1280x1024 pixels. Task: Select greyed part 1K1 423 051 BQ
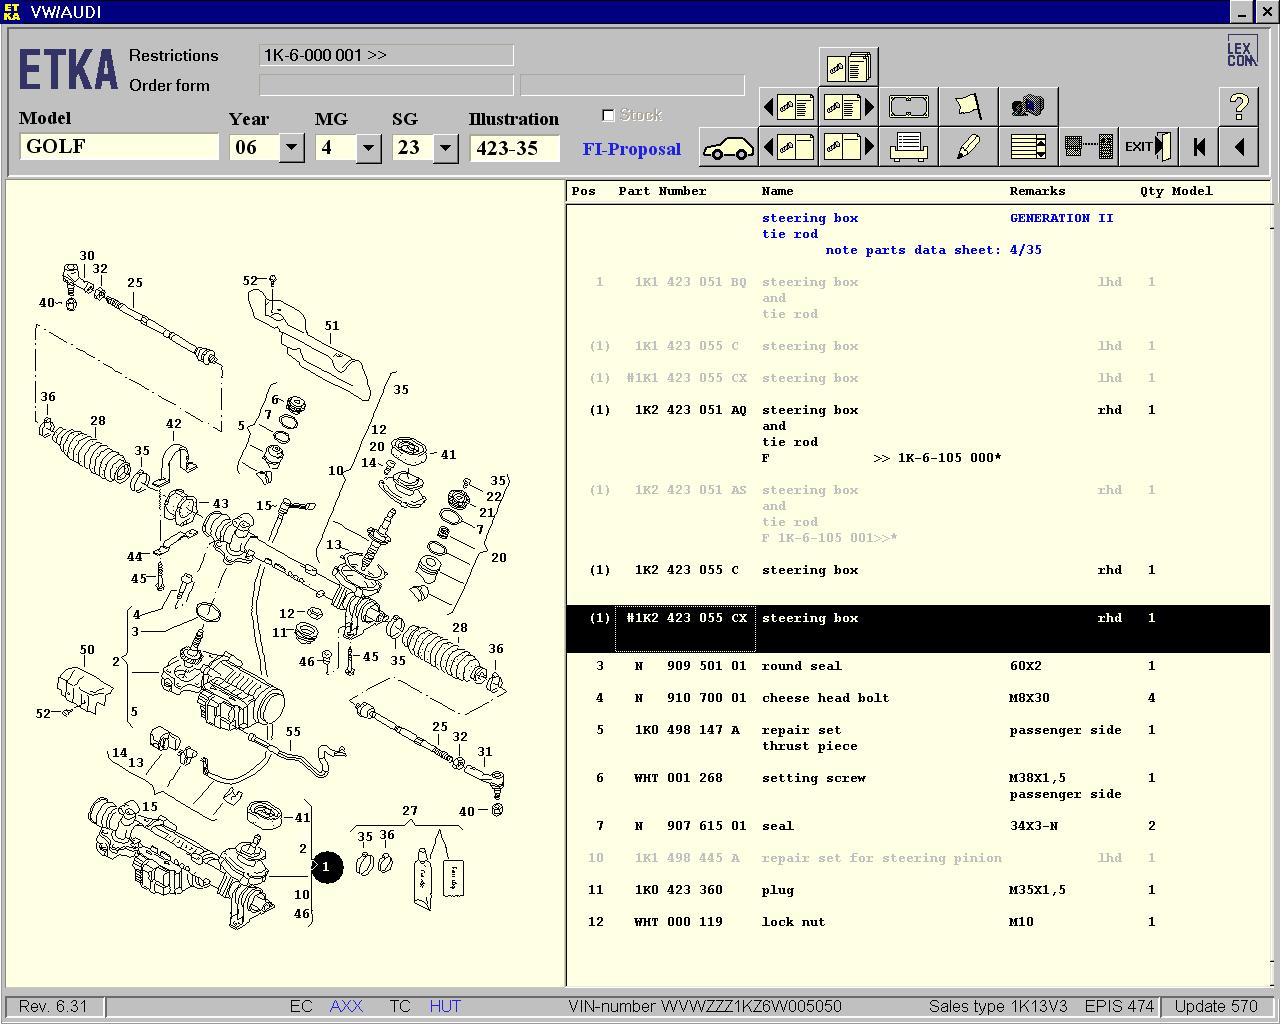click(x=918, y=298)
